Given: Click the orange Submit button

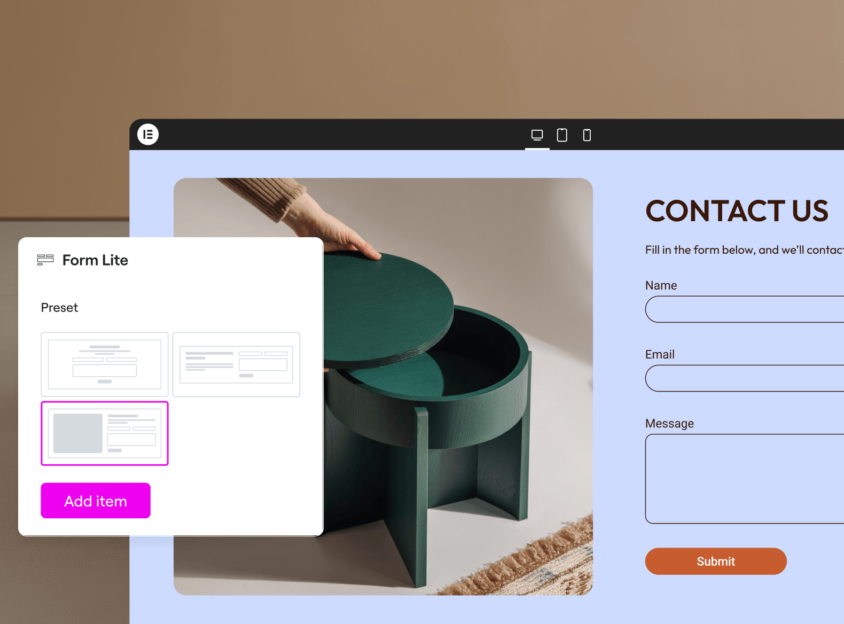Looking at the screenshot, I should pos(716,562).
